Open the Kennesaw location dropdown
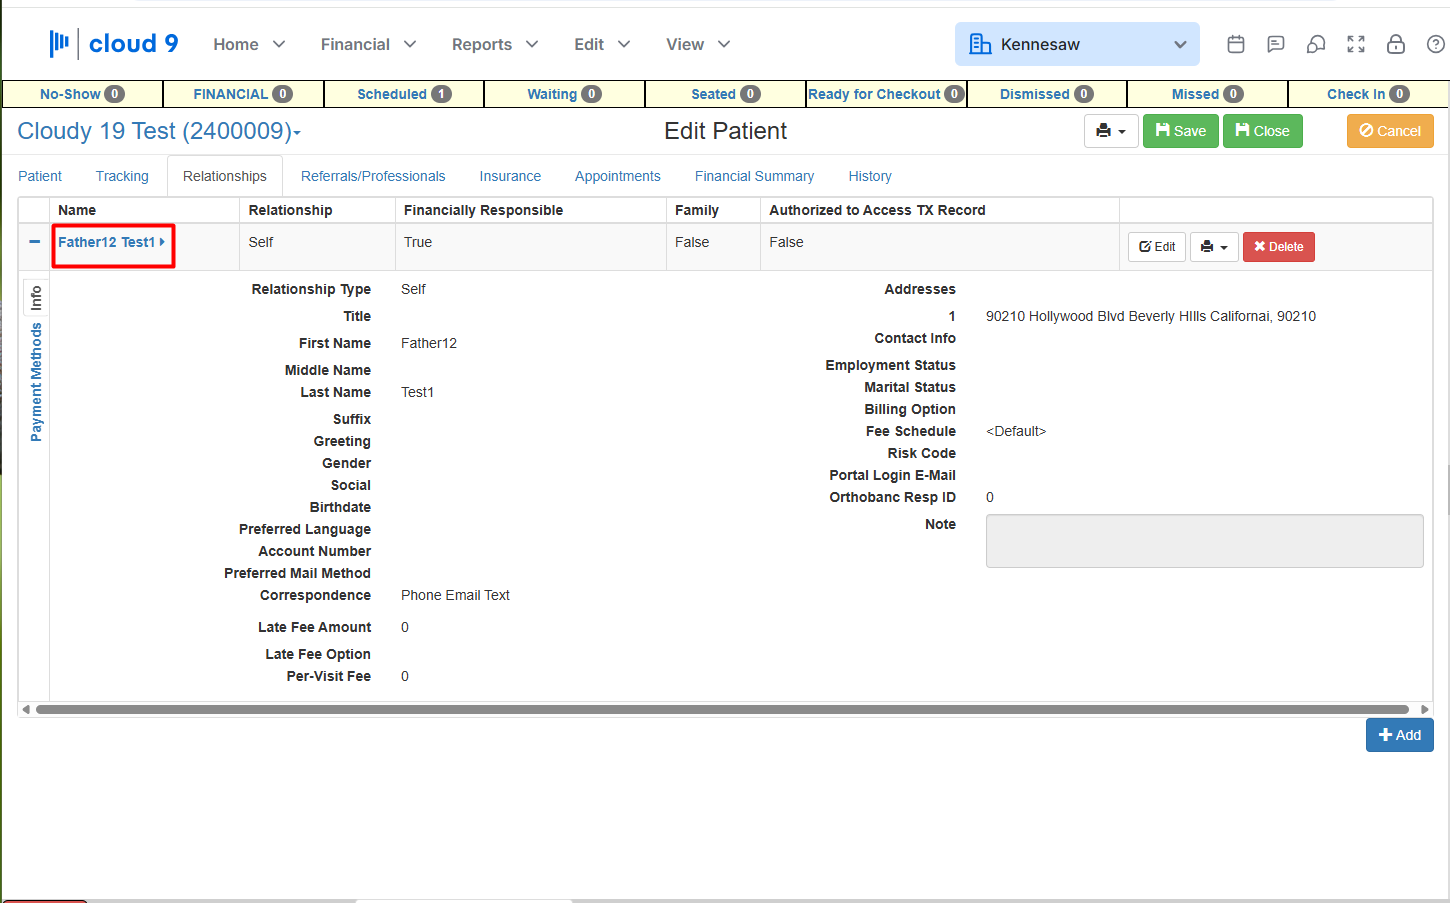 click(x=1077, y=44)
